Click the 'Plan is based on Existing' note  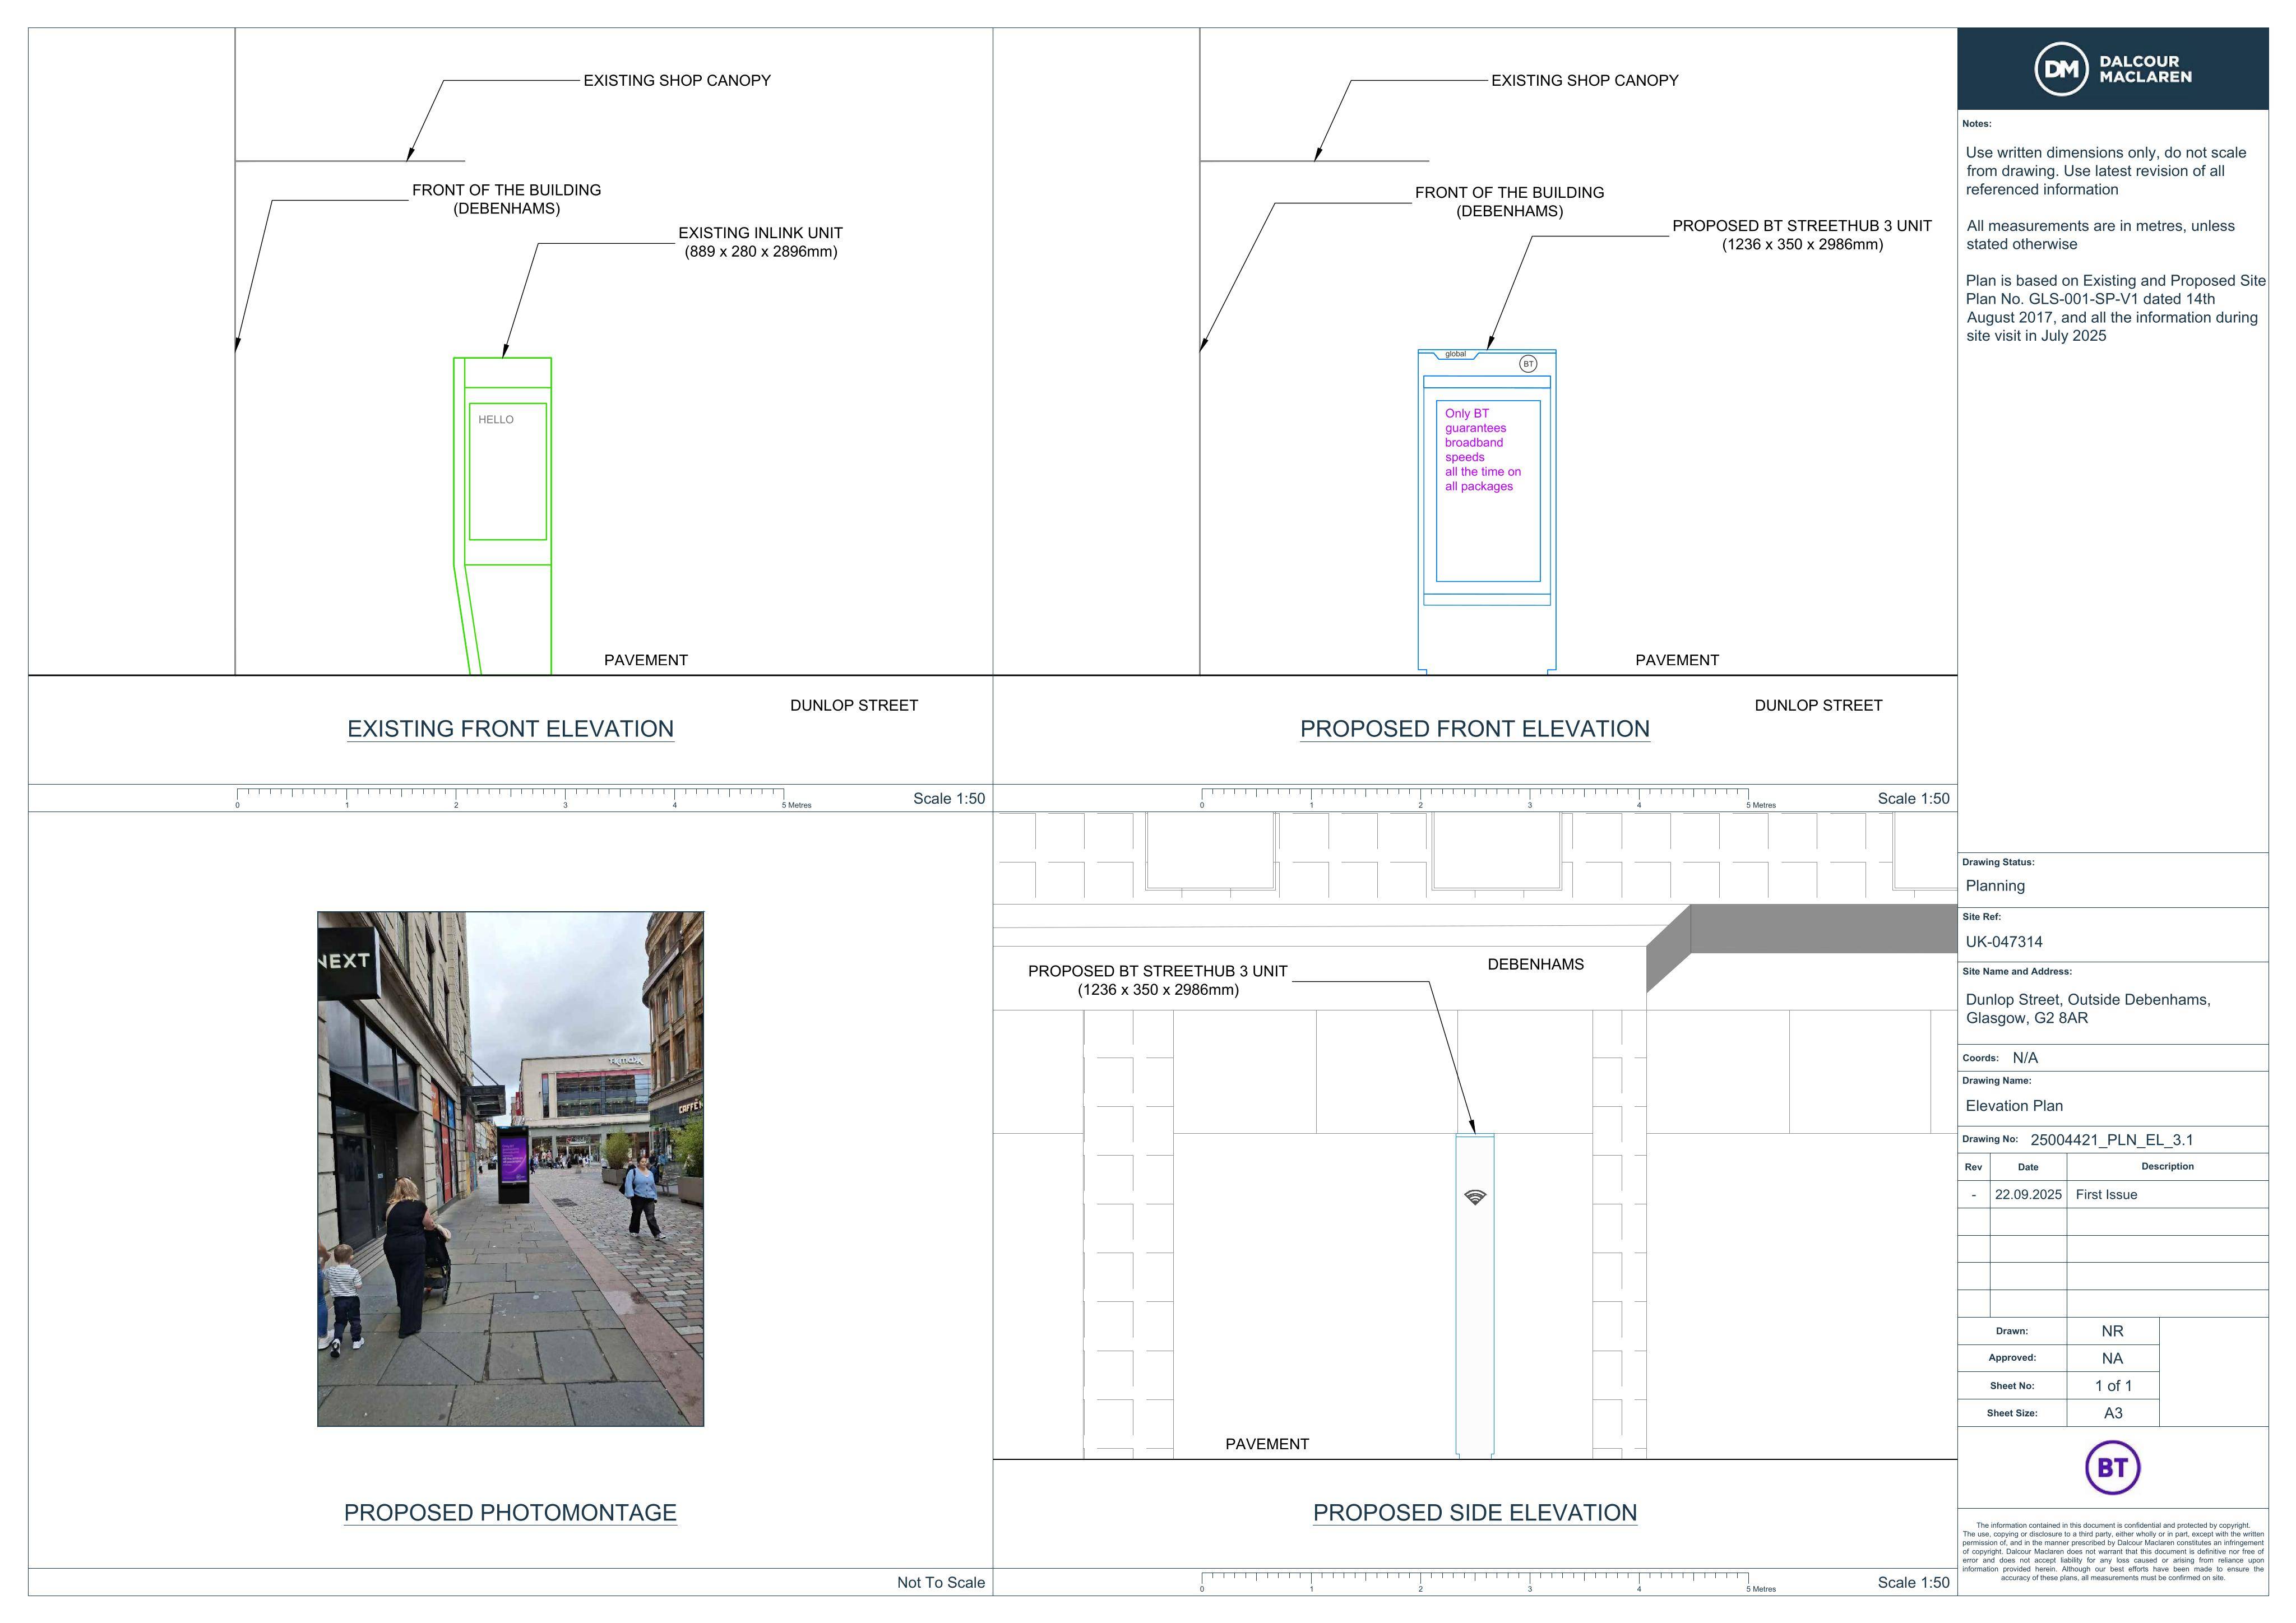pos(2116,308)
